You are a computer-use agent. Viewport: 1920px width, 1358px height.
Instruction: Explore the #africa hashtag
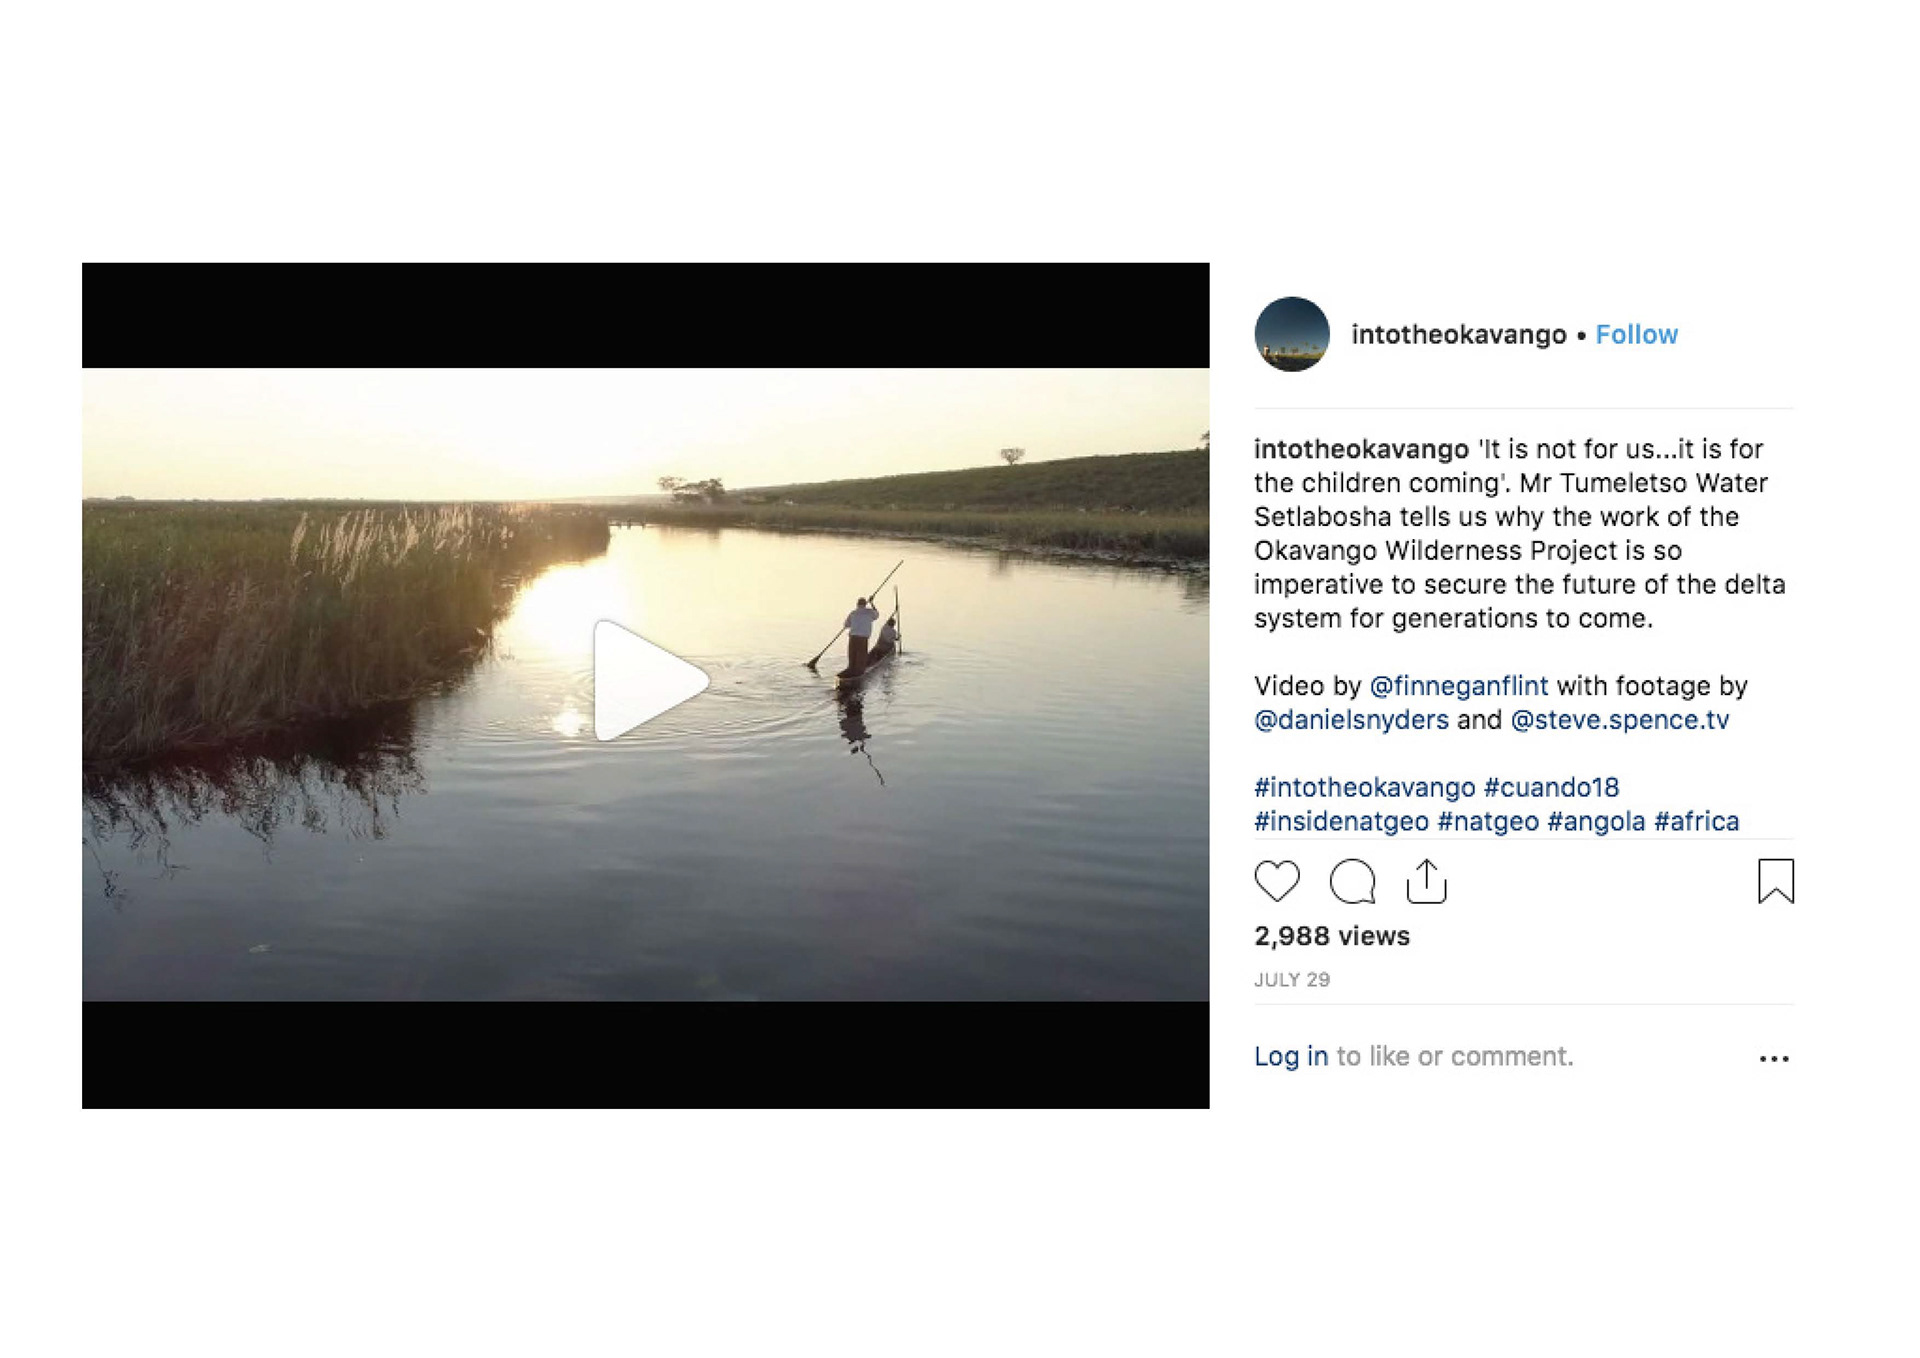(x=1696, y=822)
